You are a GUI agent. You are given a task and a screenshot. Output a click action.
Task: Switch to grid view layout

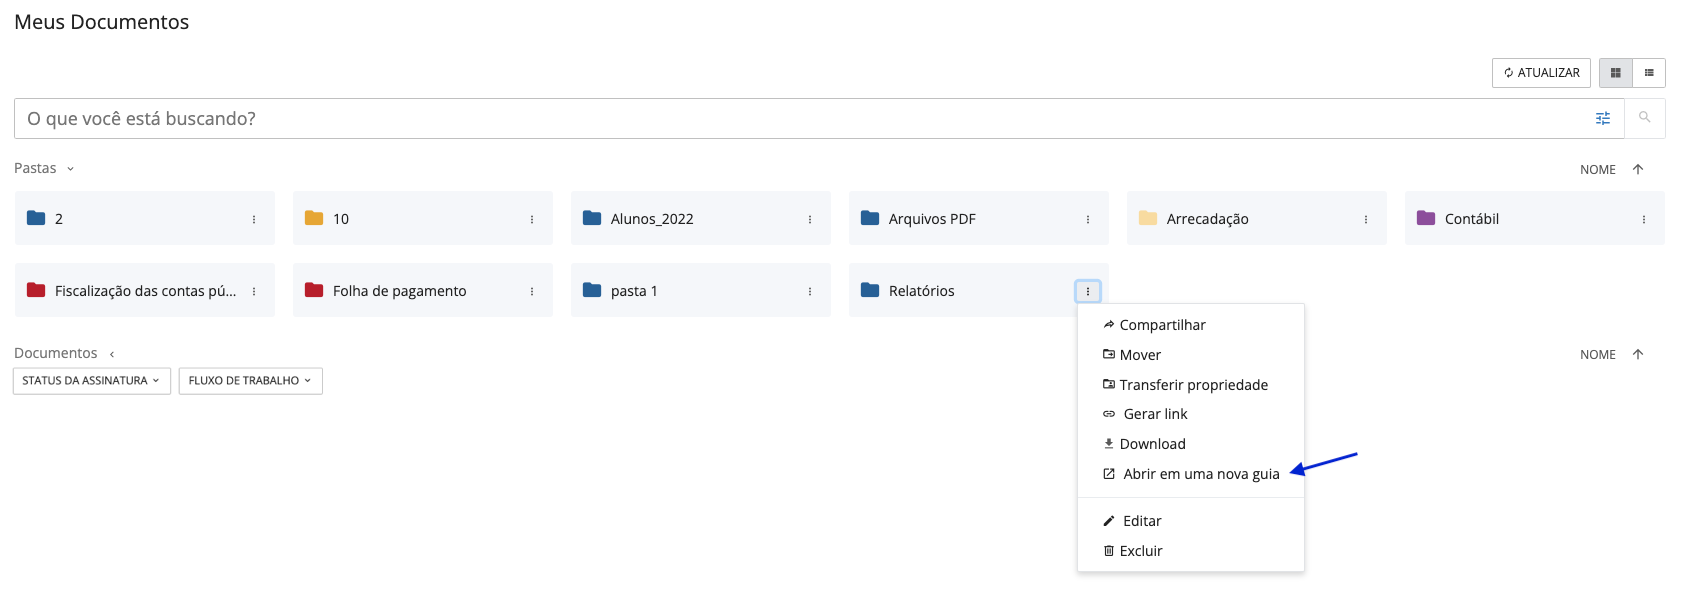pyautogui.click(x=1615, y=73)
